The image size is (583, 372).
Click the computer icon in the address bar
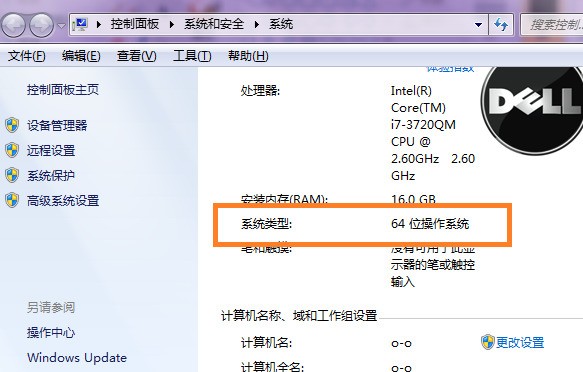[80, 25]
